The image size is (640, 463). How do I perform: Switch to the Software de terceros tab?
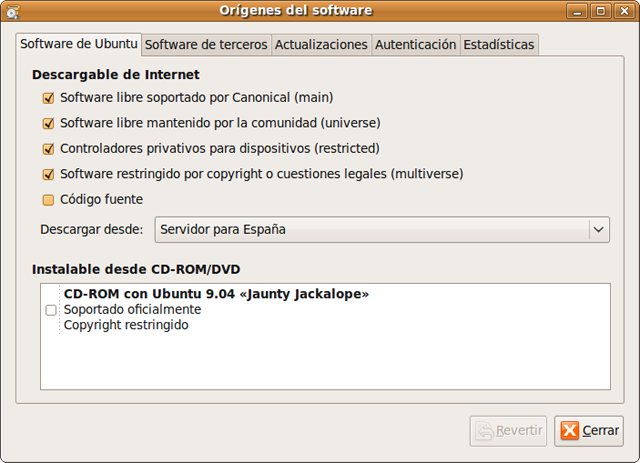(205, 45)
